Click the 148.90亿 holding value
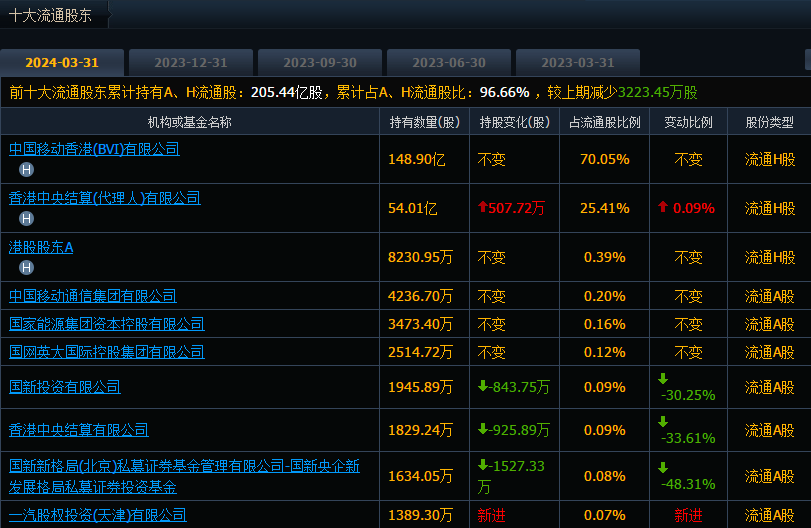Screen dimensions: 811x528 click(x=417, y=159)
